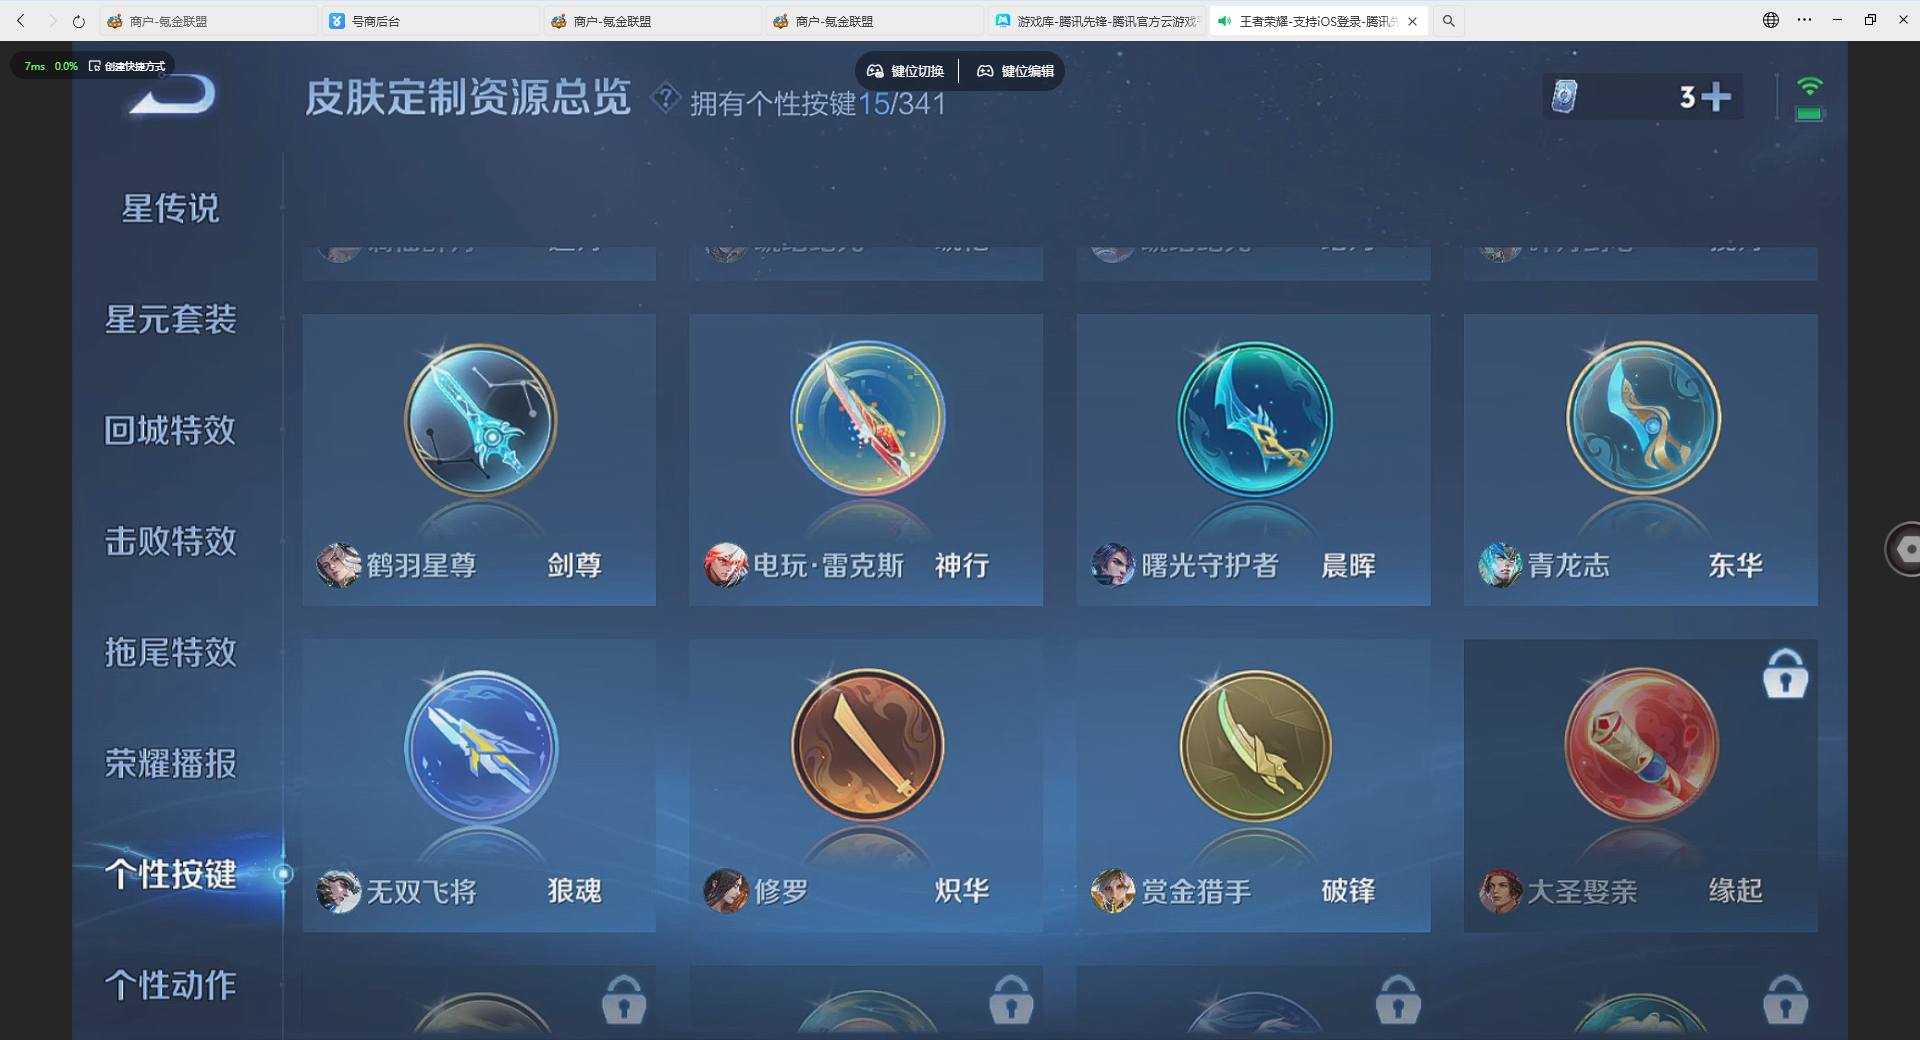Open the globe language menu in the browser

pyautogui.click(x=1769, y=20)
